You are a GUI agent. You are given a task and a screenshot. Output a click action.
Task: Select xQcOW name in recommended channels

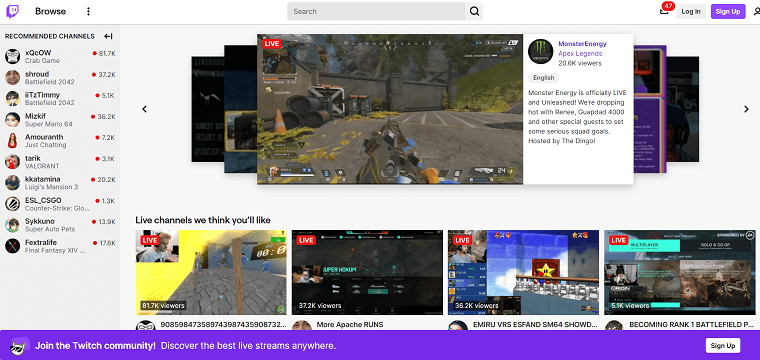tap(38, 52)
